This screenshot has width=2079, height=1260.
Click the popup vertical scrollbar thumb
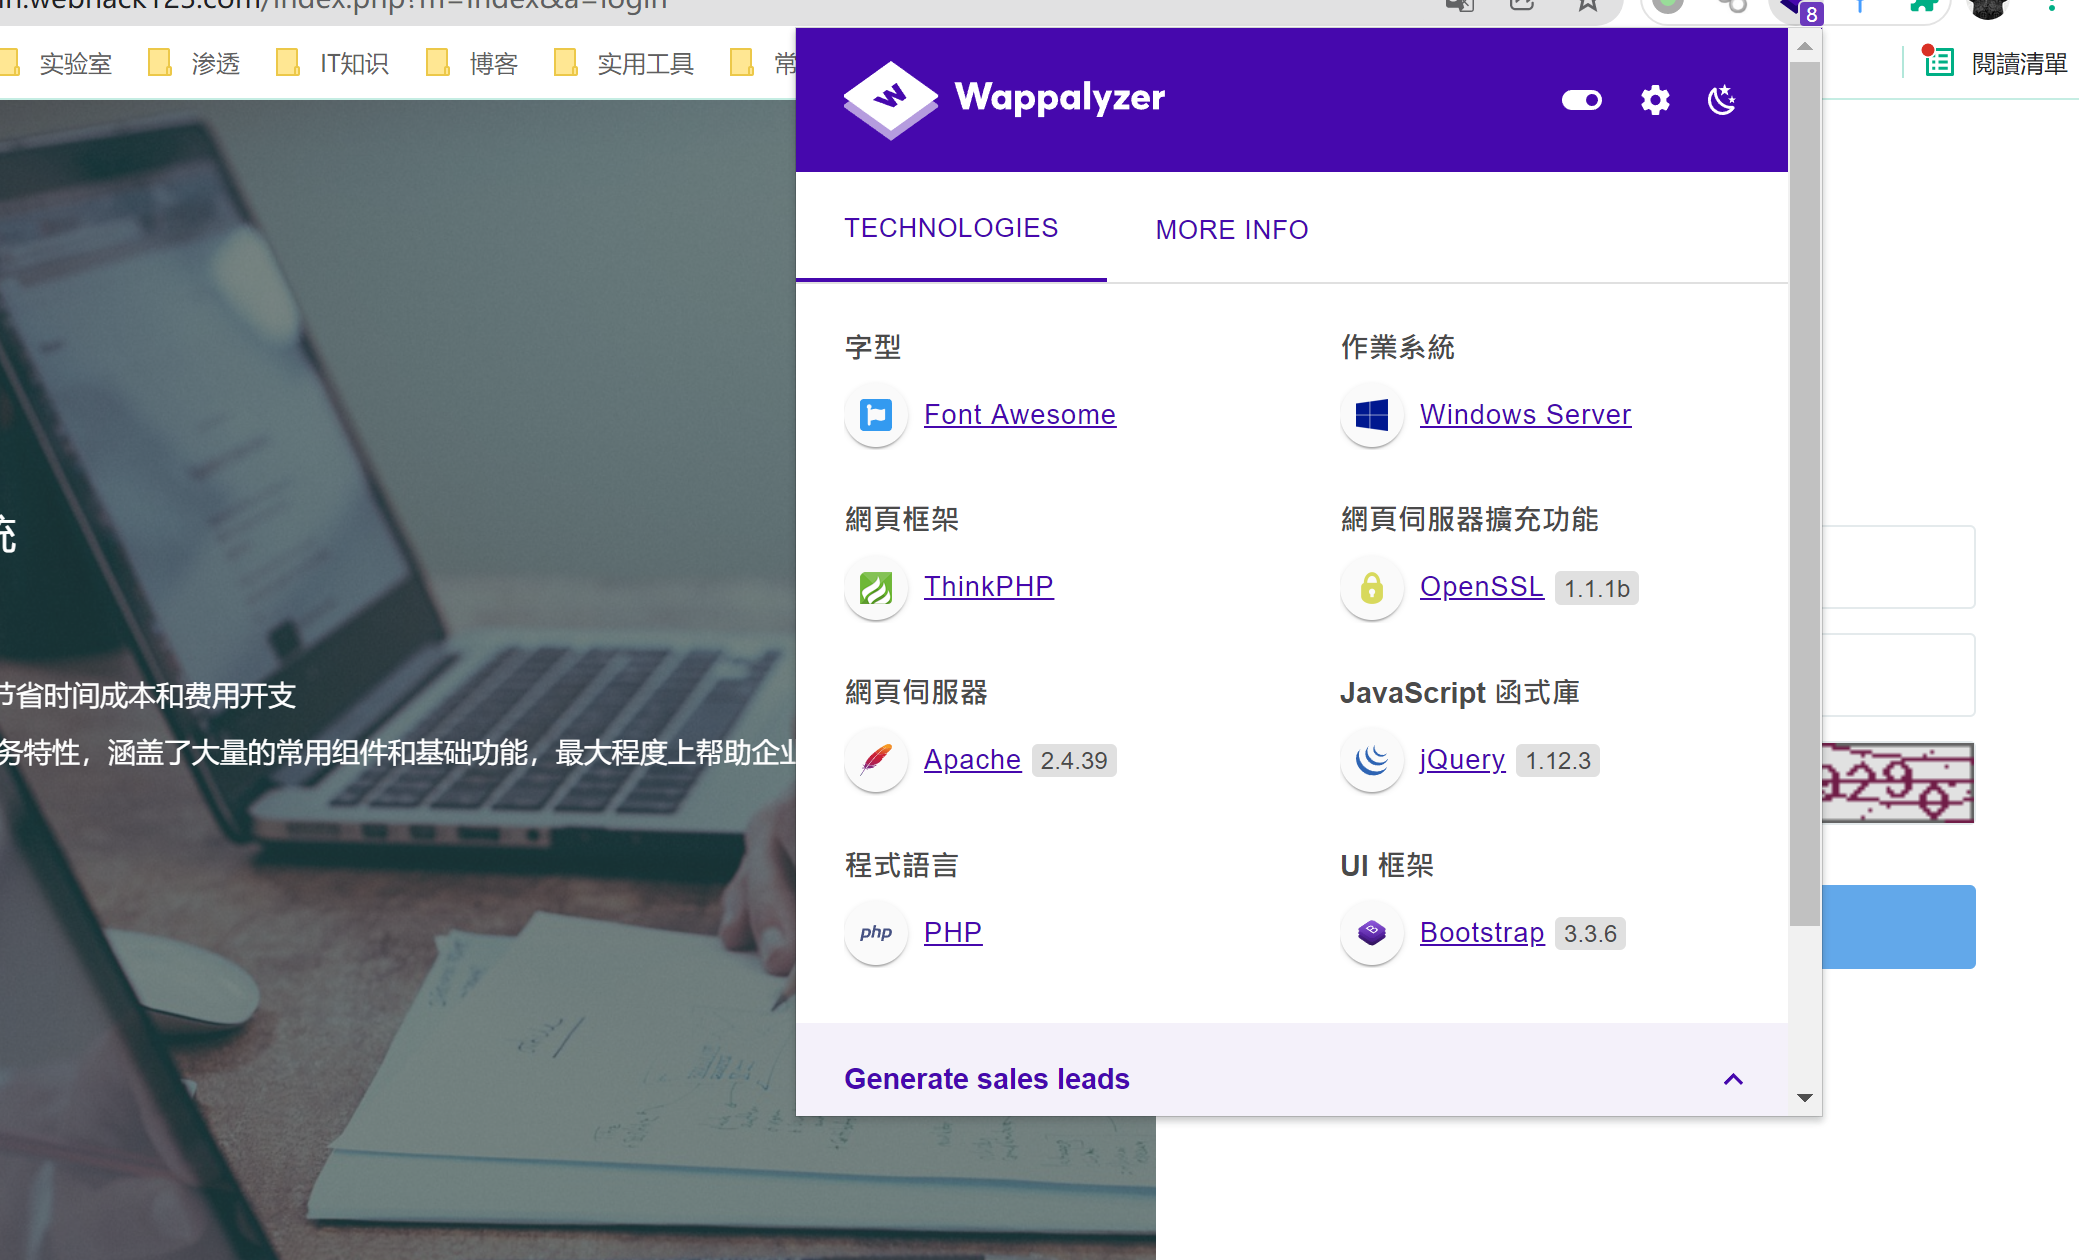[x=1805, y=494]
